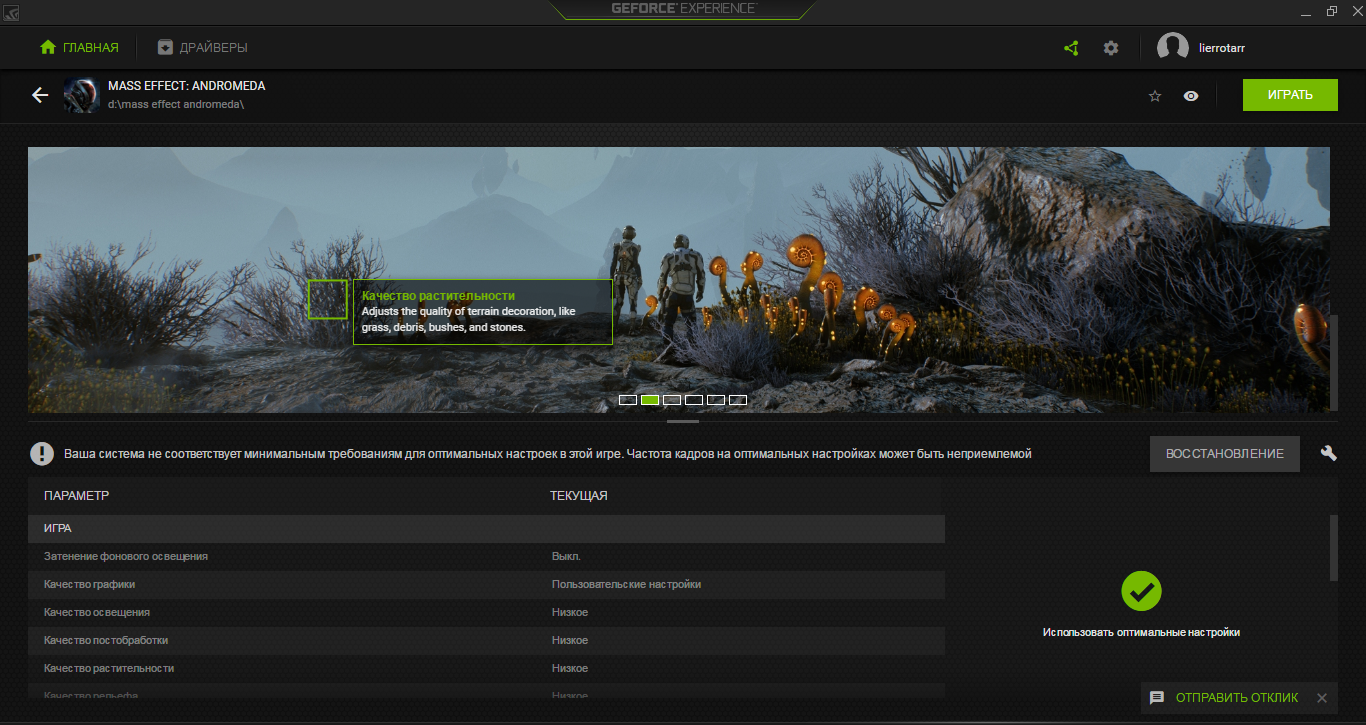Click the tooltip text about terrain decoration
Screen dimensions: 1366x725
469,319
